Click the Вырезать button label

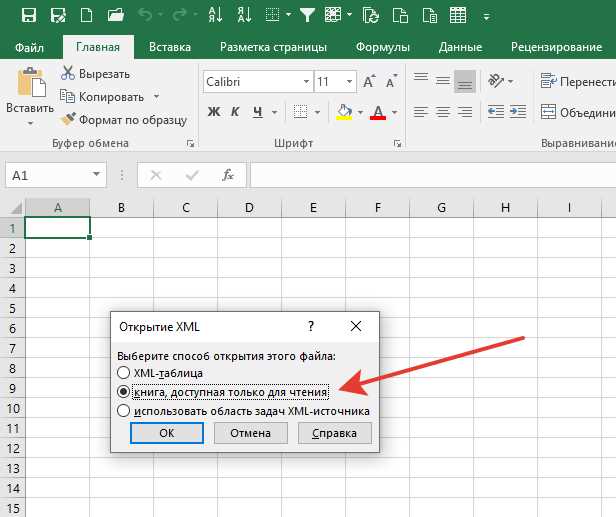(x=104, y=73)
